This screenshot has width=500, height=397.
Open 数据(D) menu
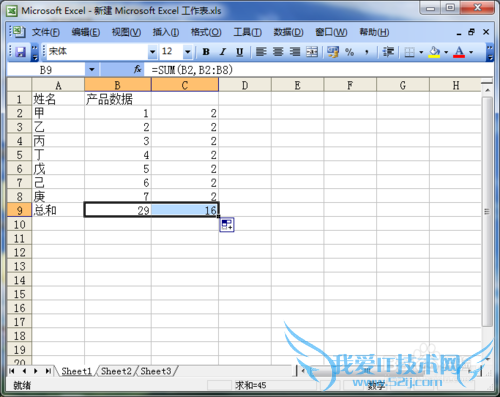pyautogui.click(x=288, y=32)
